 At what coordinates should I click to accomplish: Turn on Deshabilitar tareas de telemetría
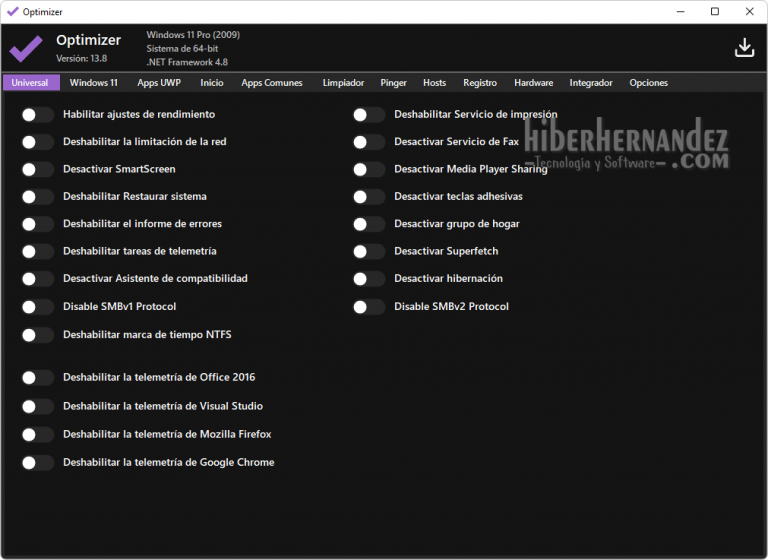pyautogui.click(x=38, y=252)
